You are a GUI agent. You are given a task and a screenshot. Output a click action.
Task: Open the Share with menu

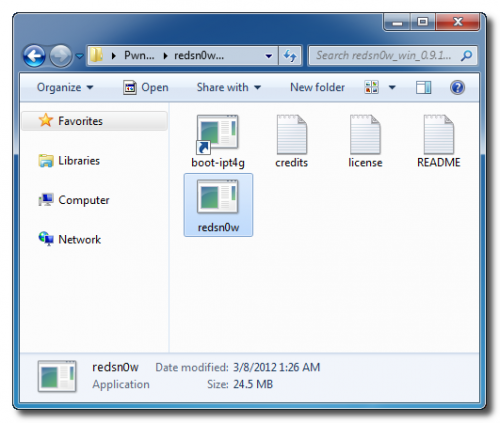coord(229,87)
